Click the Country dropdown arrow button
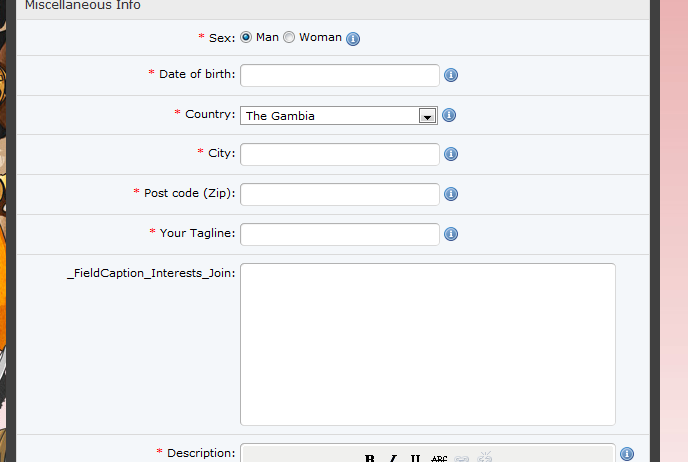The height and width of the screenshot is (462, 688). point(427,116)
